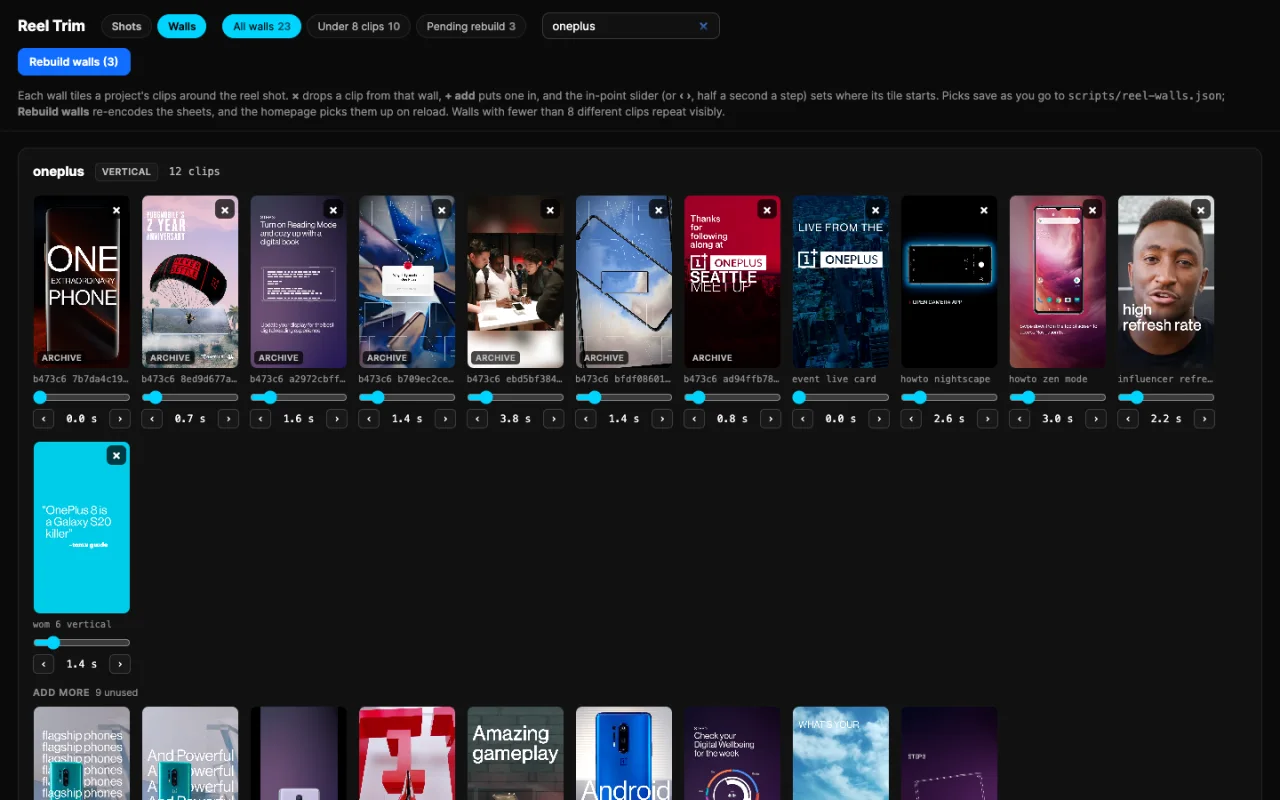Step the howto nightscape in-point forward

pos(987,419)
